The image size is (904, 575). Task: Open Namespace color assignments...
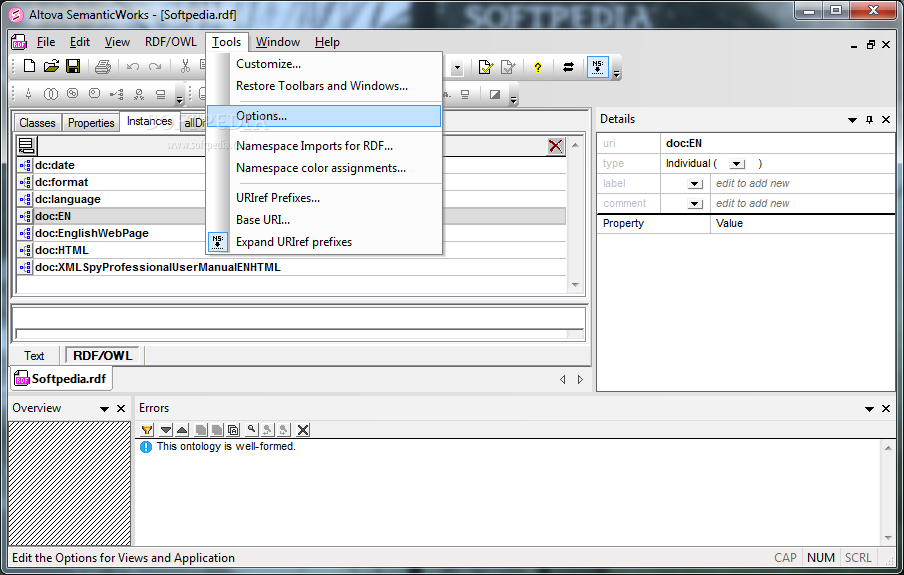[324, 168]
